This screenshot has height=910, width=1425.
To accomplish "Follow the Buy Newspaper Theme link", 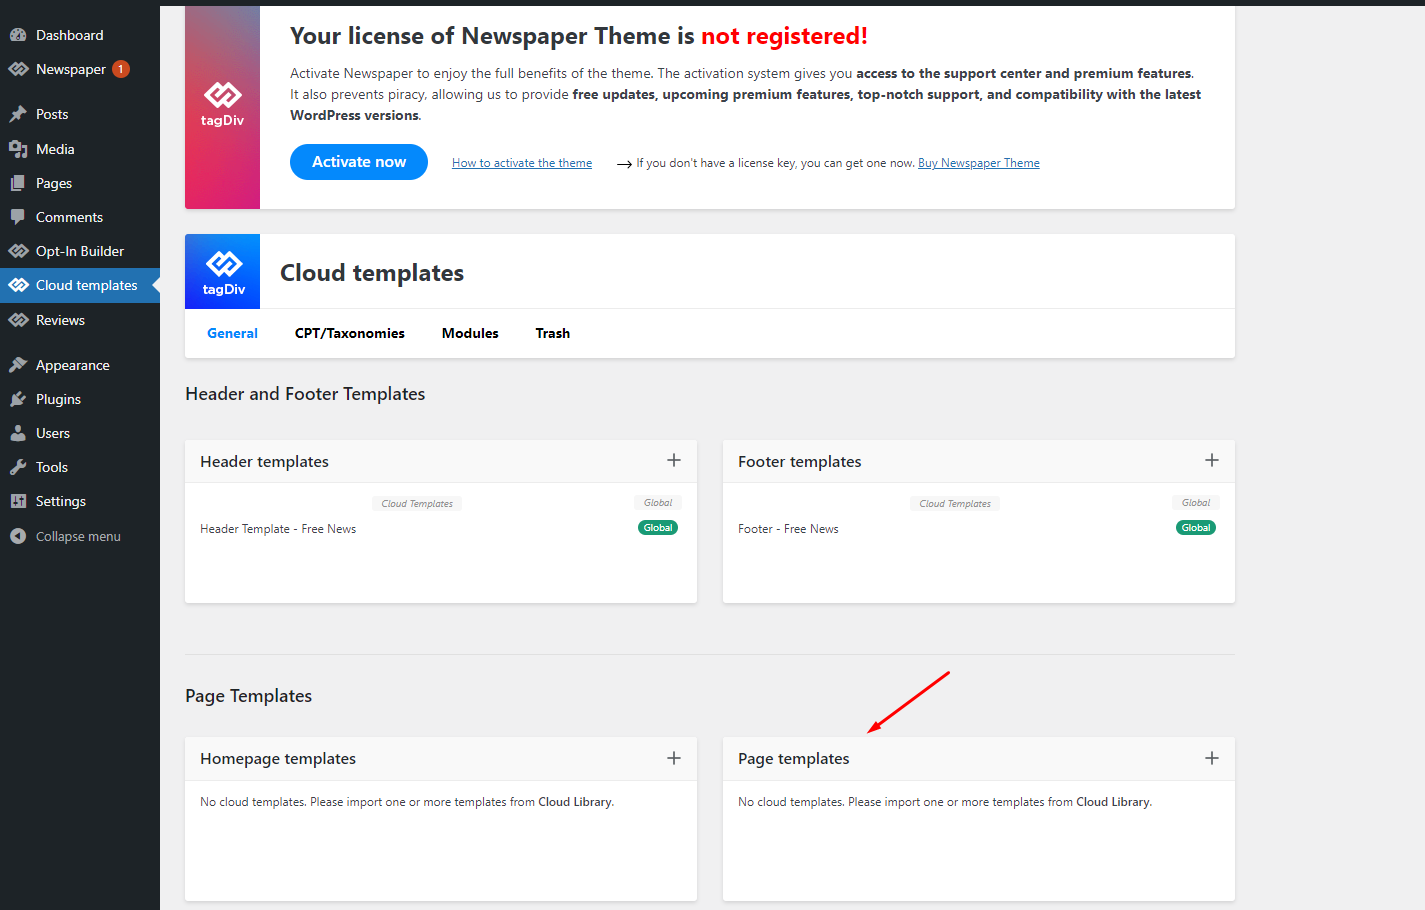I will pos(979,163).
